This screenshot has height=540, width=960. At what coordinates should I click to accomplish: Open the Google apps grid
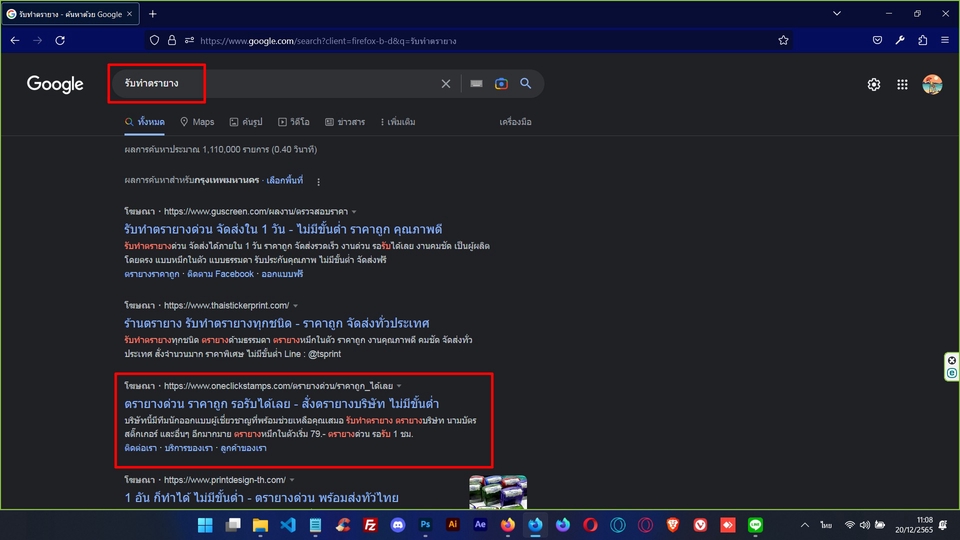click(x=902, y=84)
